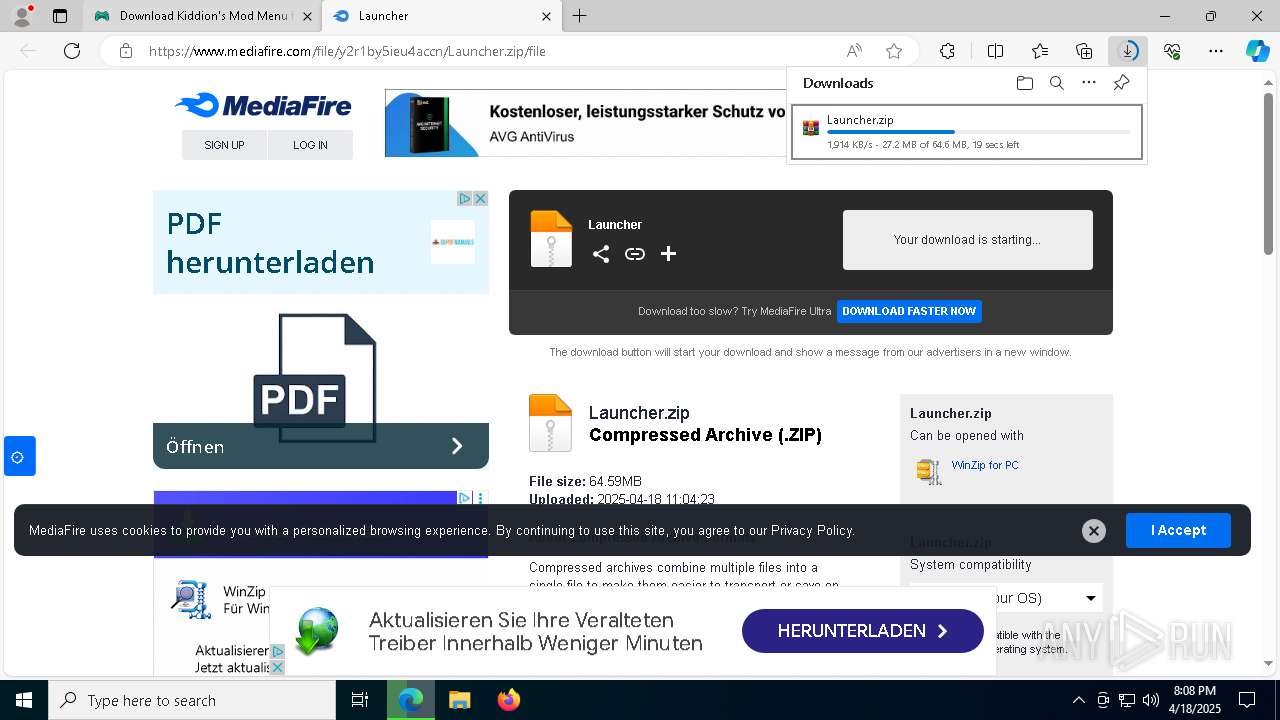Open the notification center icon
The image size is (1280, 720).
[x=1247, y=700]
